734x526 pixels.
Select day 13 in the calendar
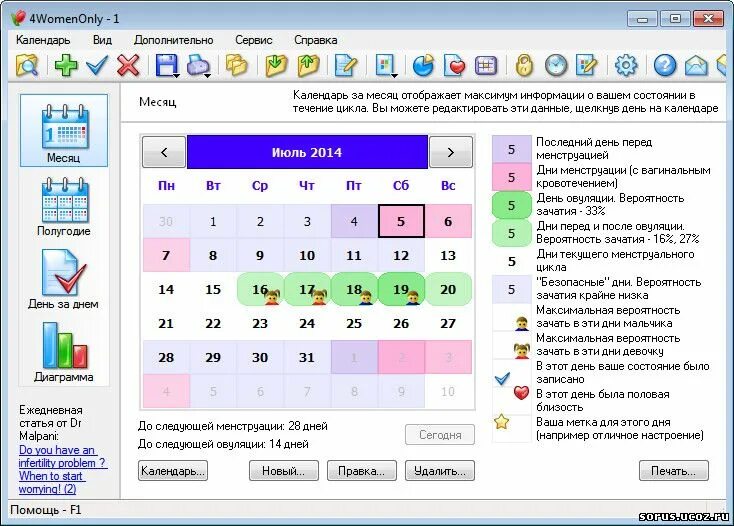[448, 256]
